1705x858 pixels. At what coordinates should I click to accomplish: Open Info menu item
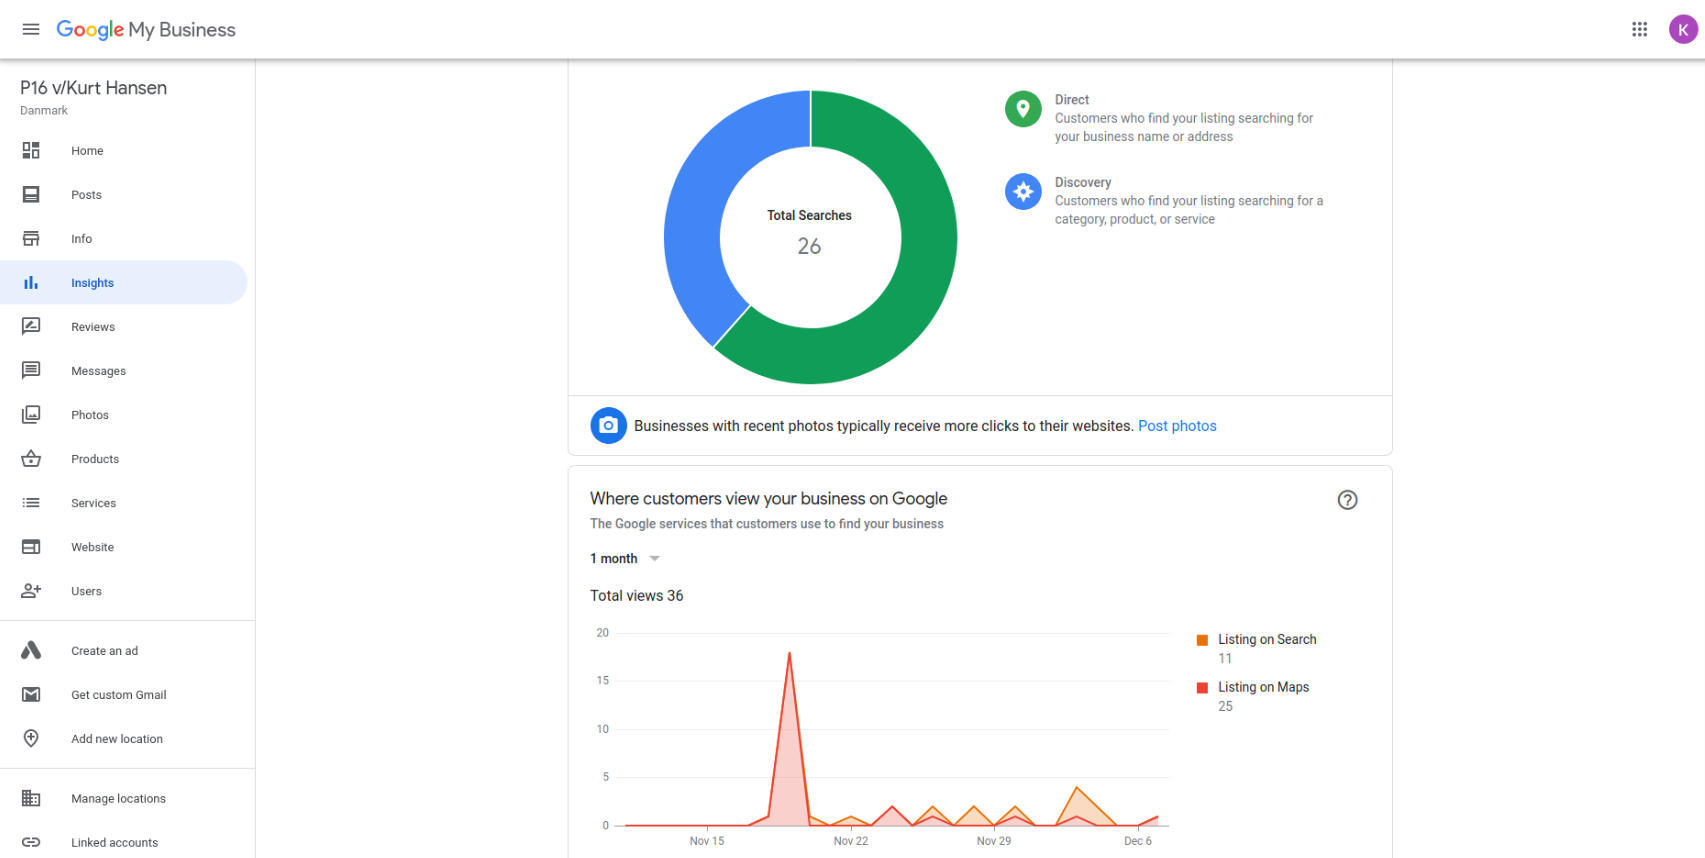[x=124, y=238]
